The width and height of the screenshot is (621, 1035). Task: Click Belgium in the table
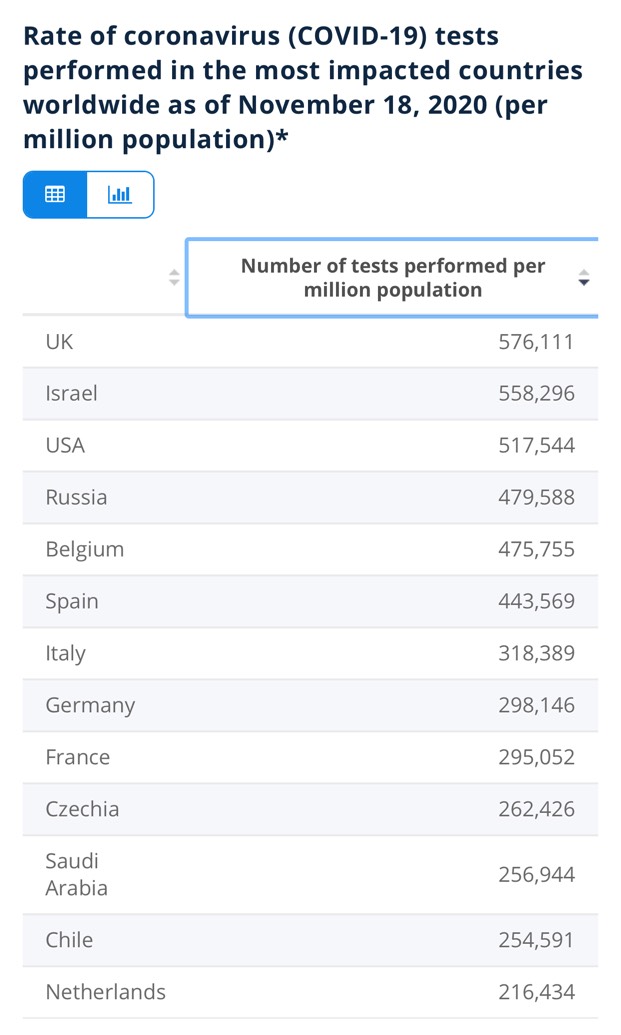point(84,550)
